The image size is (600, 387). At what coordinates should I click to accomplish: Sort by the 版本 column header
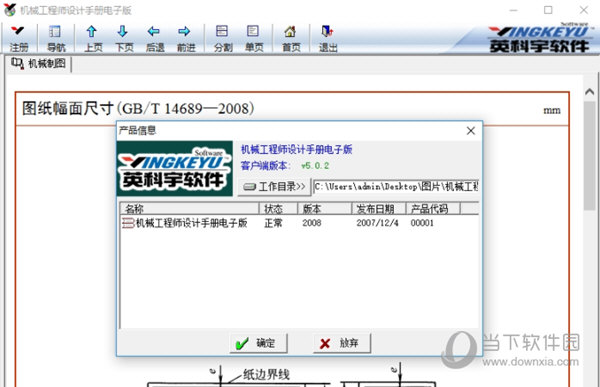click(324, 209)
